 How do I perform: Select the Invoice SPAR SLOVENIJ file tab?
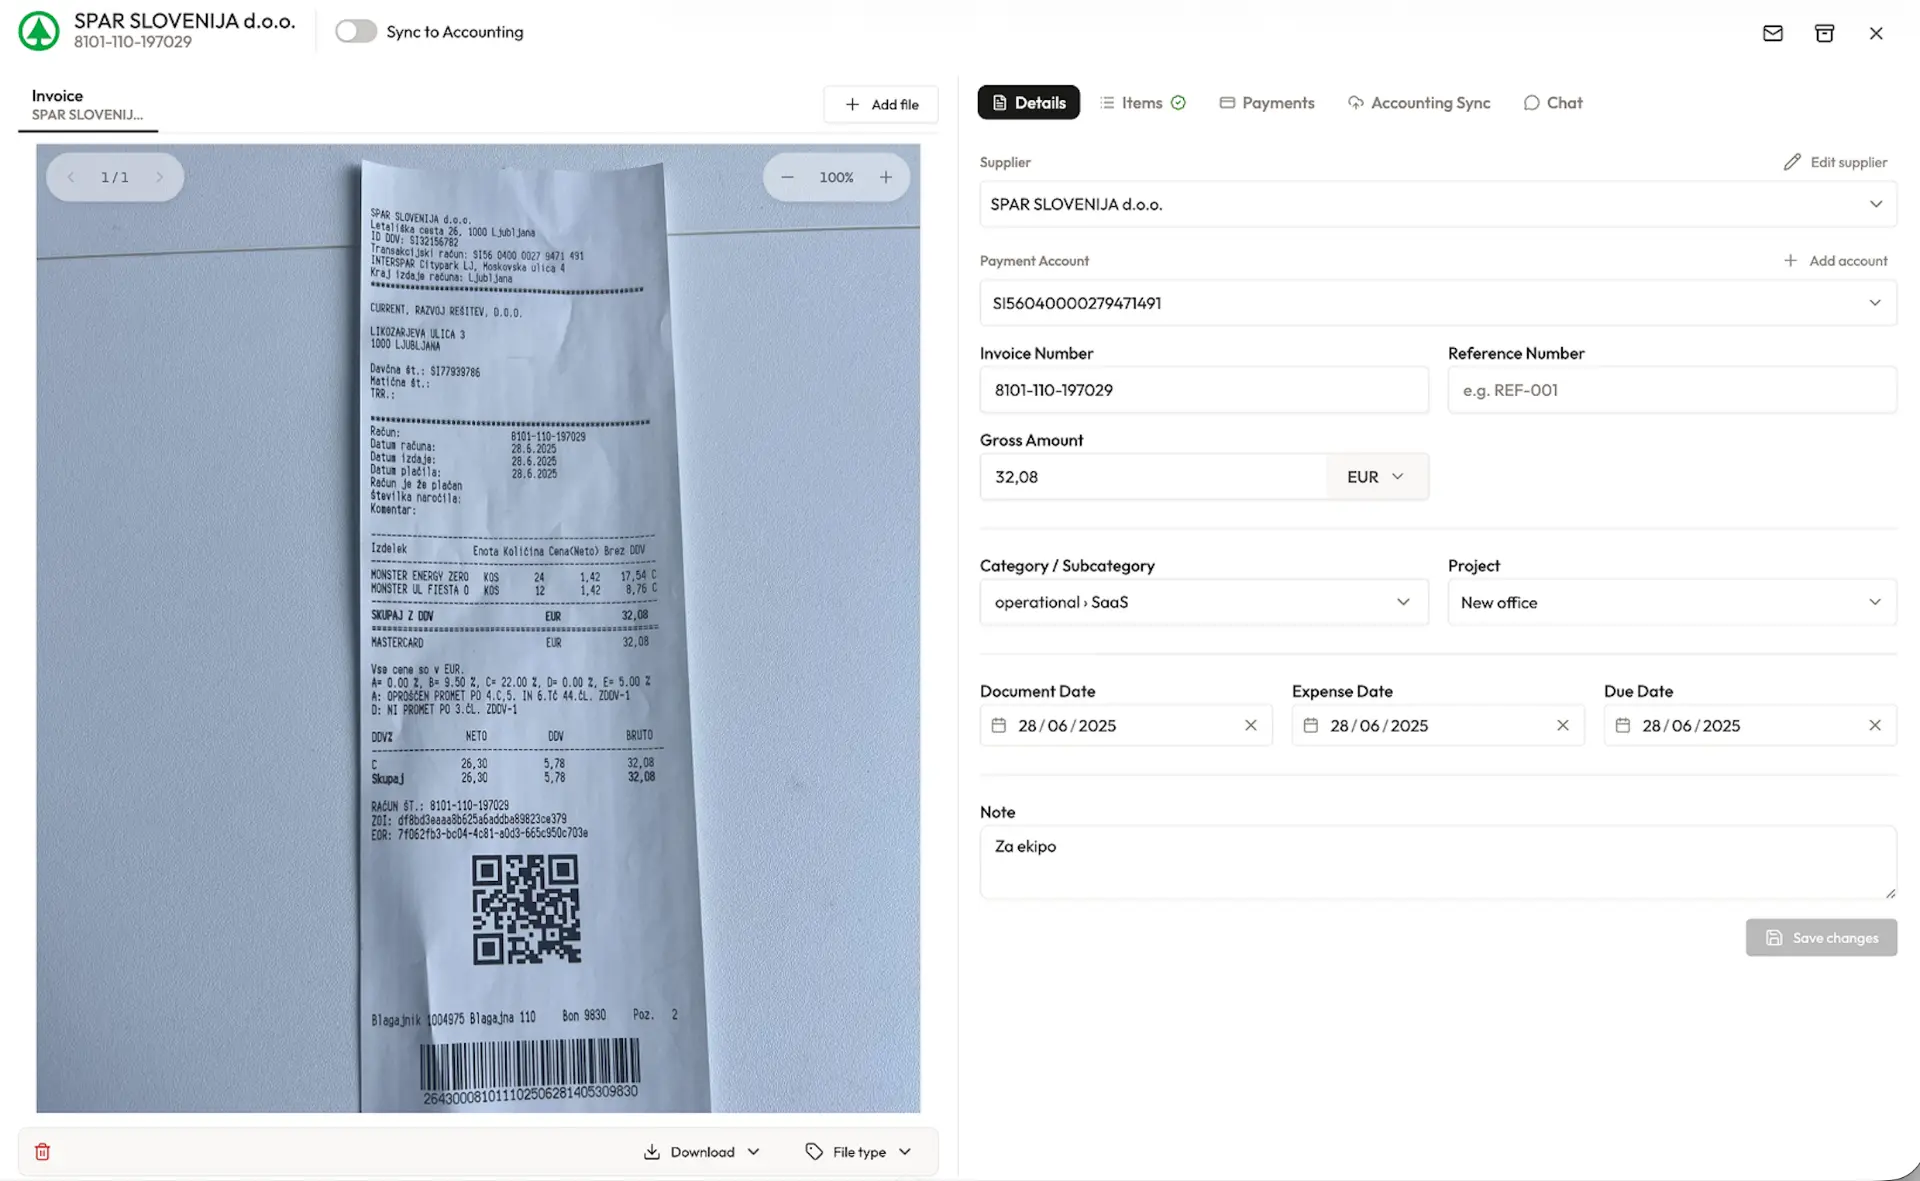[87, 105]
